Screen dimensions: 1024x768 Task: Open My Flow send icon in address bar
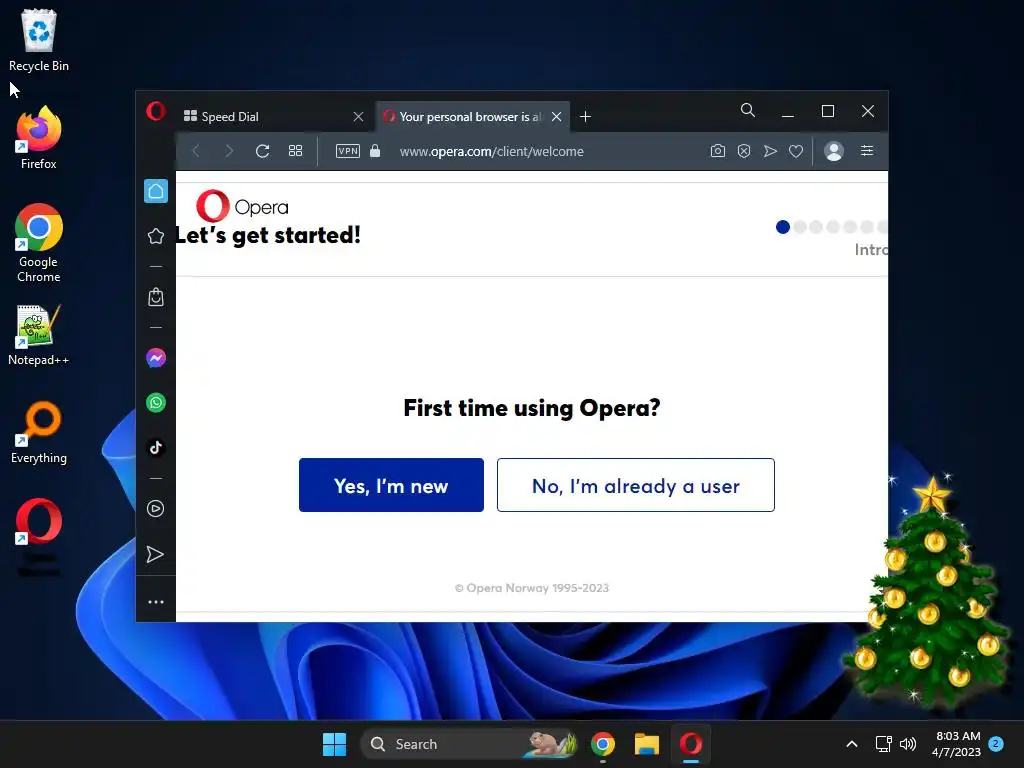(770, 152)
